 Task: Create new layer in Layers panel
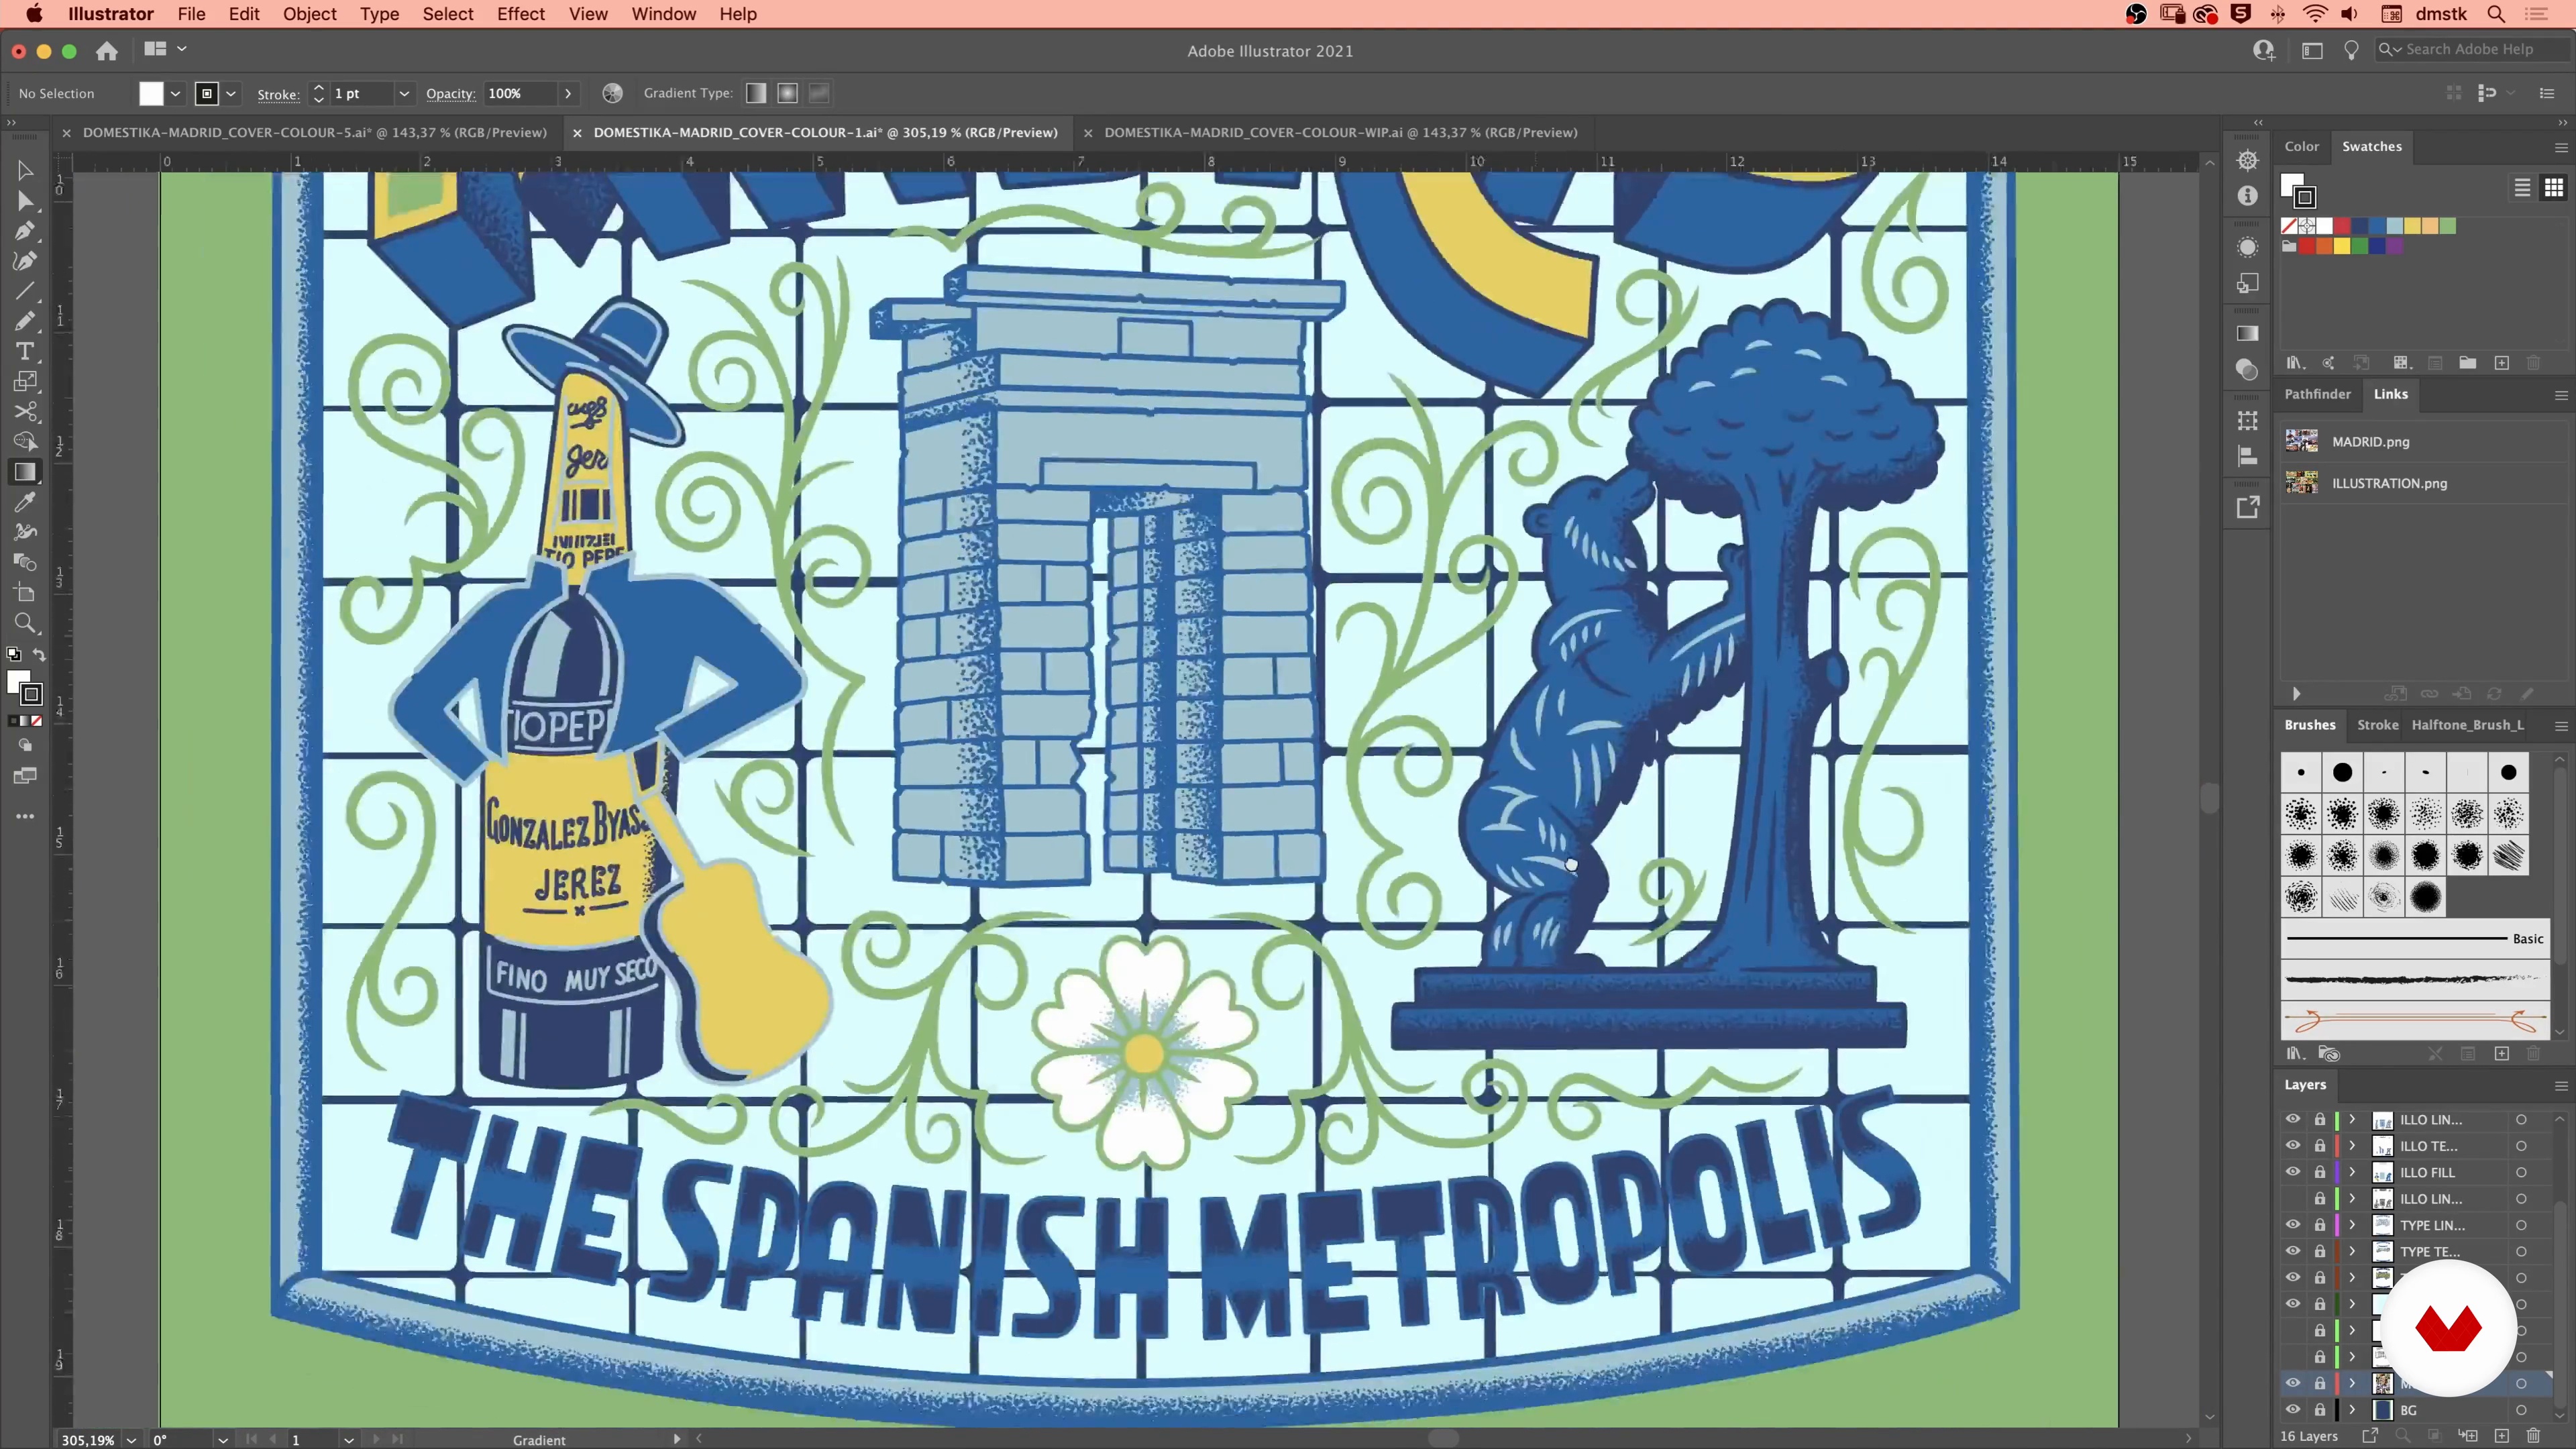click(x=2501, y=1436)
